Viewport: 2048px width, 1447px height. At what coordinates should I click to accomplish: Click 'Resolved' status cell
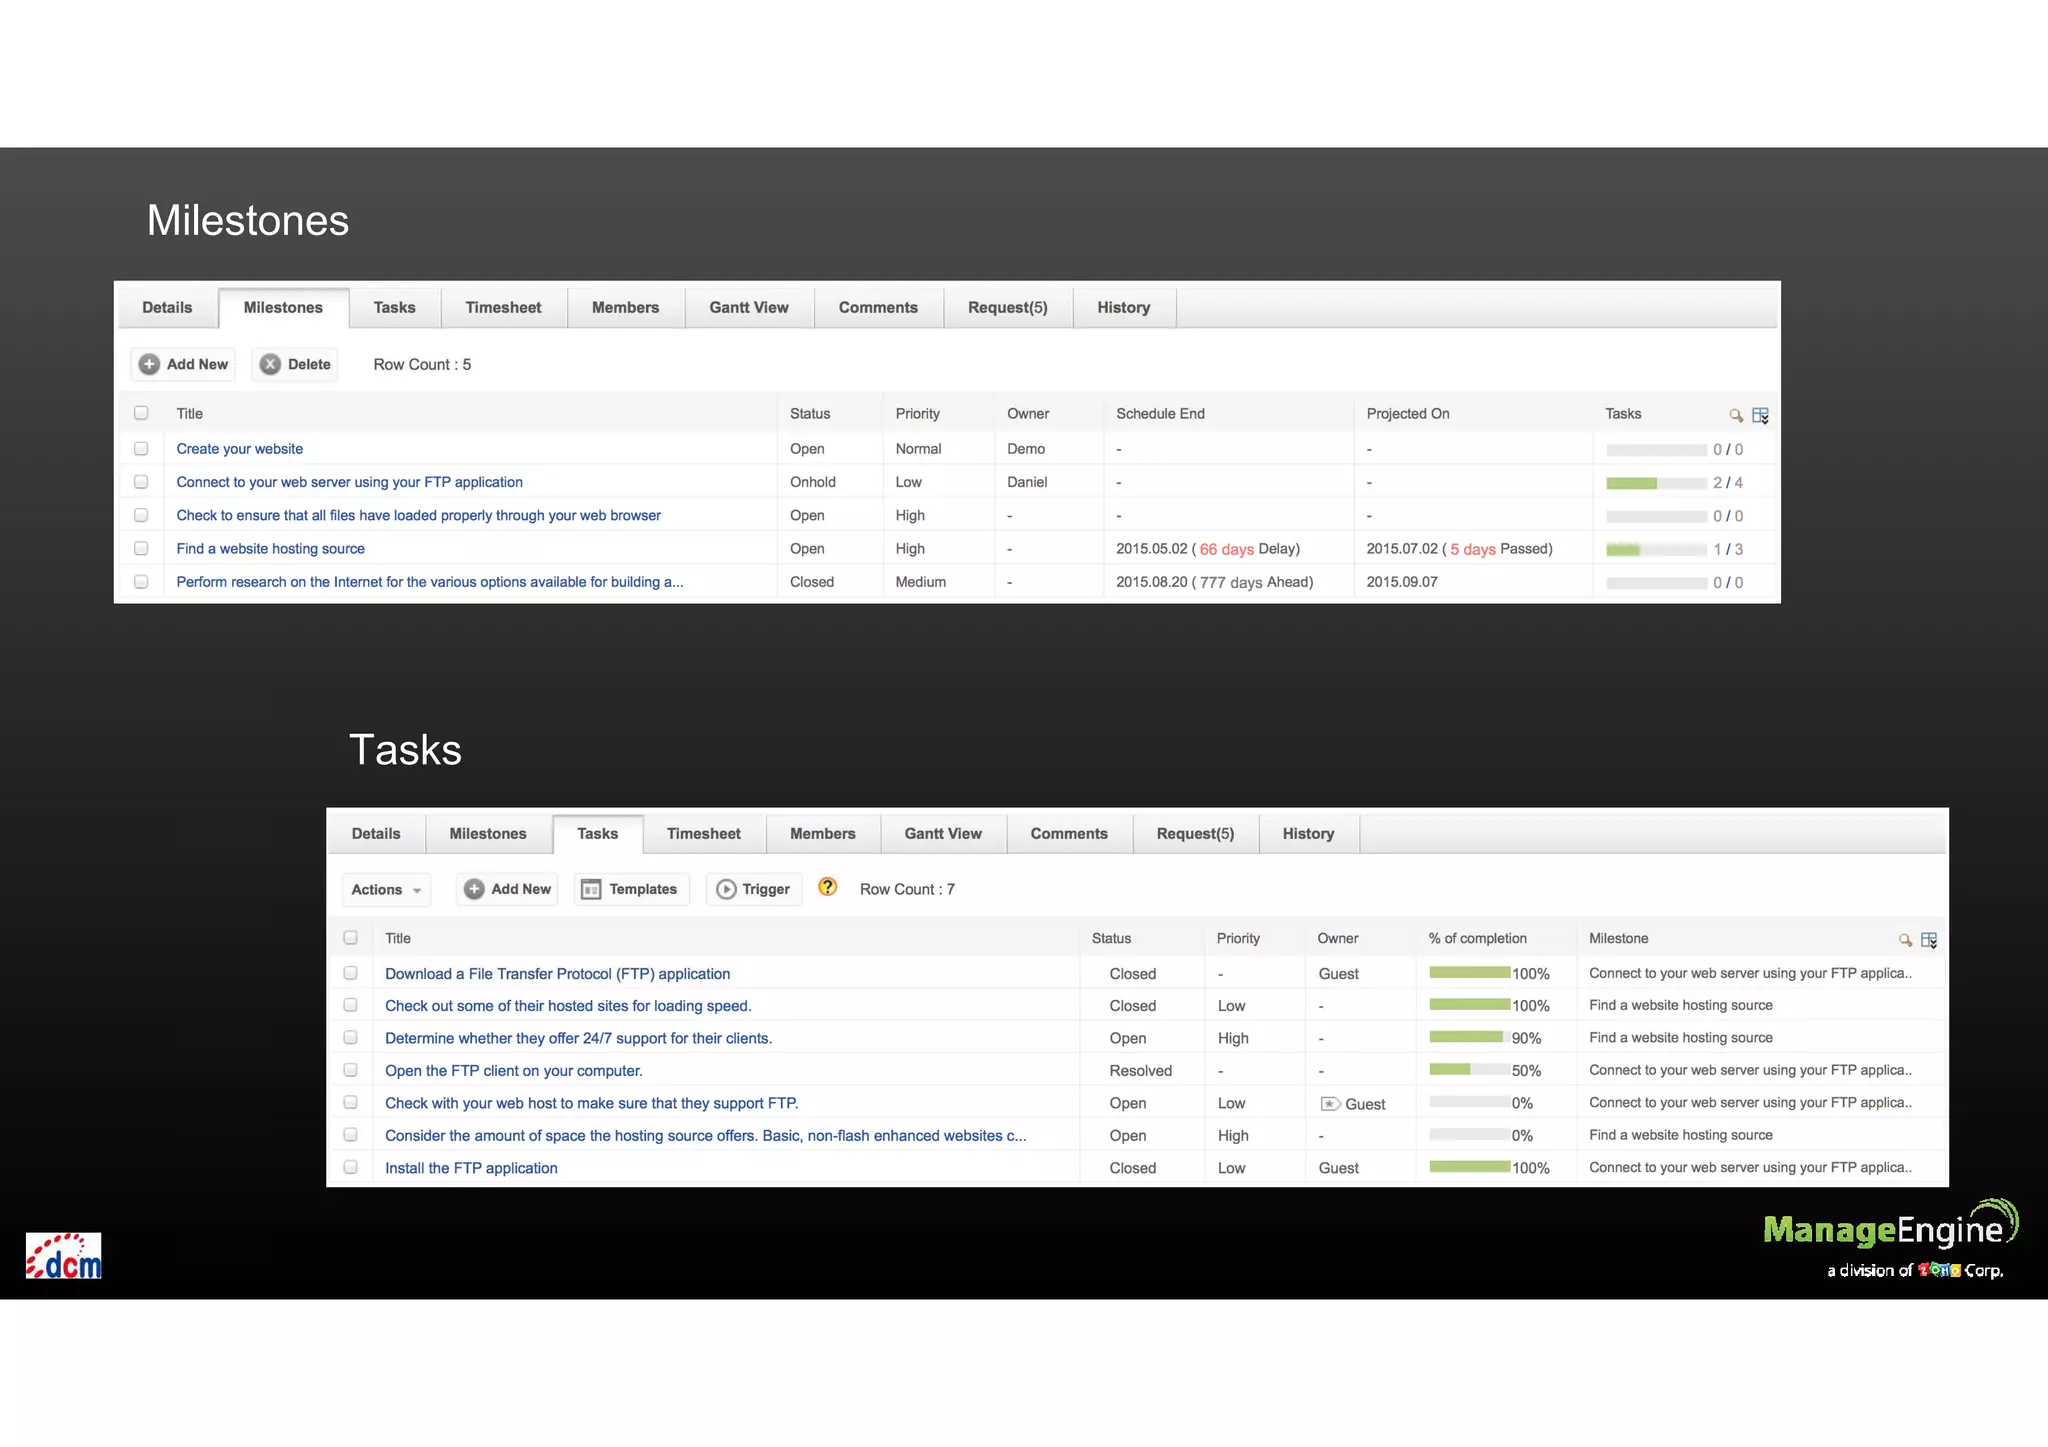point(1140,1070)
